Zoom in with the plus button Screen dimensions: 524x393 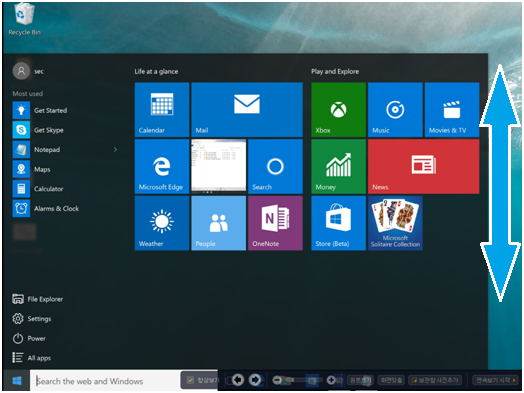point(331,380)
